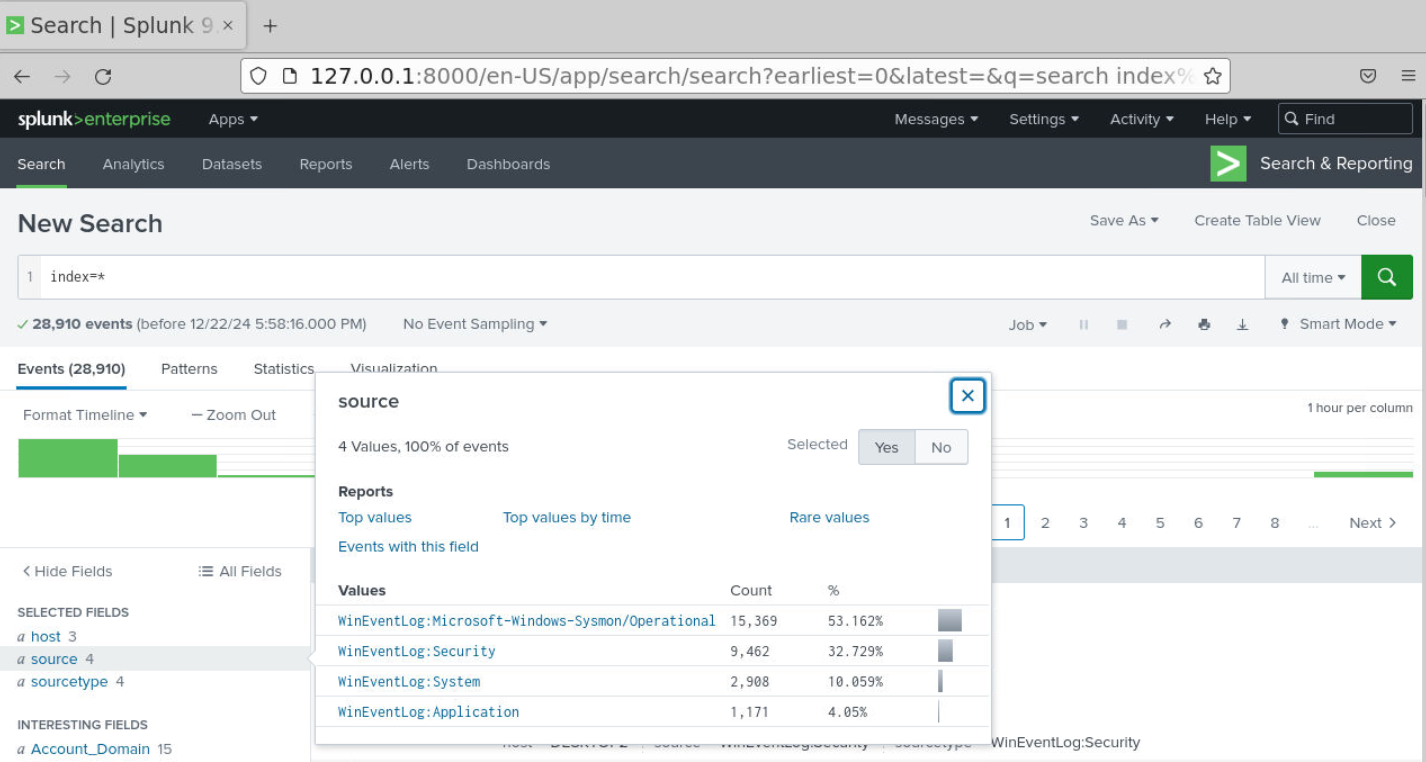Click Hide Fields toggle

(x=67, y=571)
